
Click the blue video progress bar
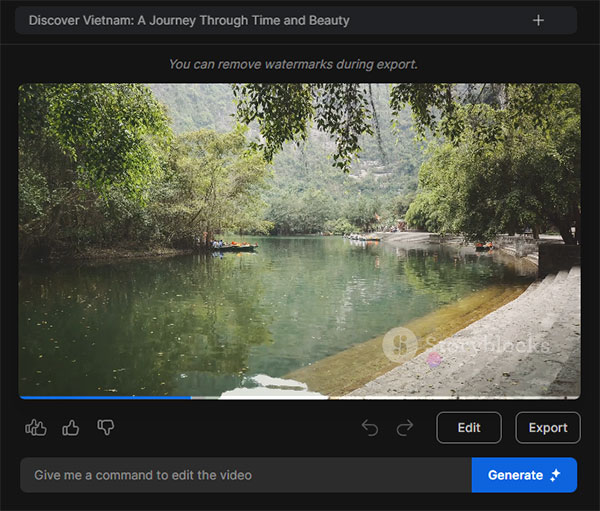(x=106, y=398)
